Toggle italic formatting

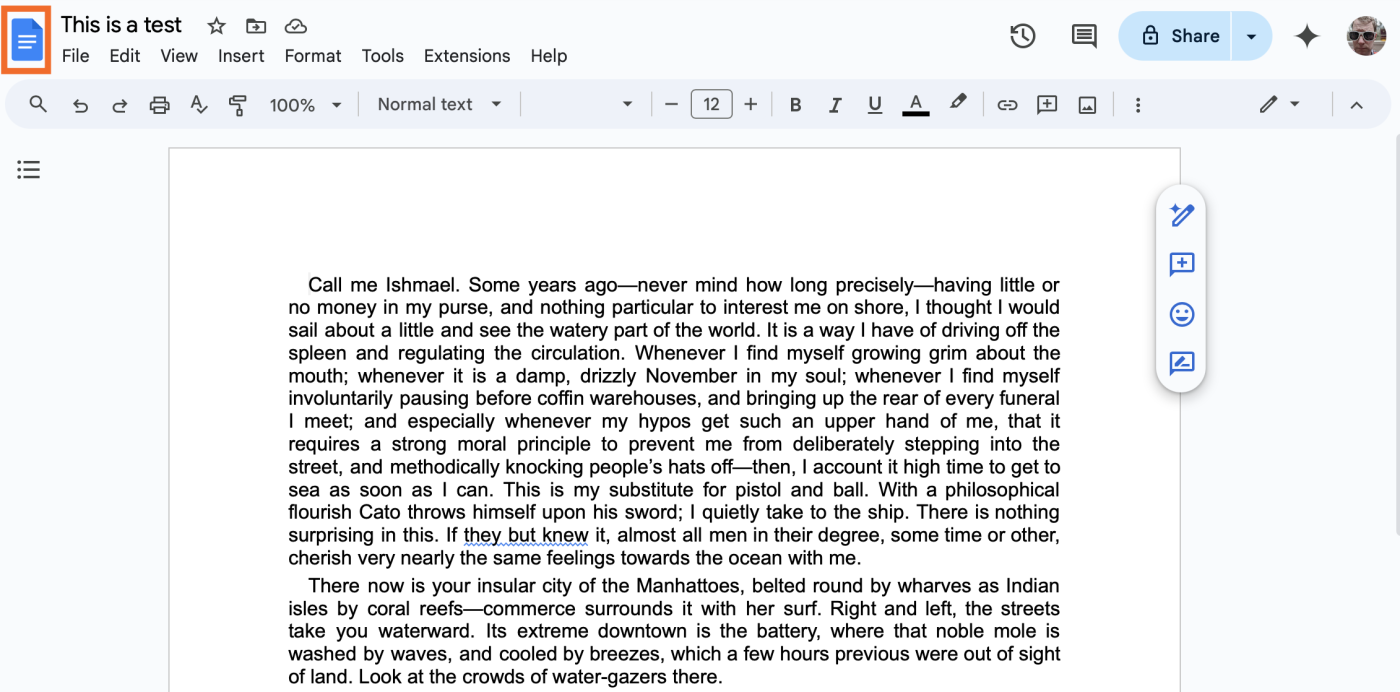835,105
